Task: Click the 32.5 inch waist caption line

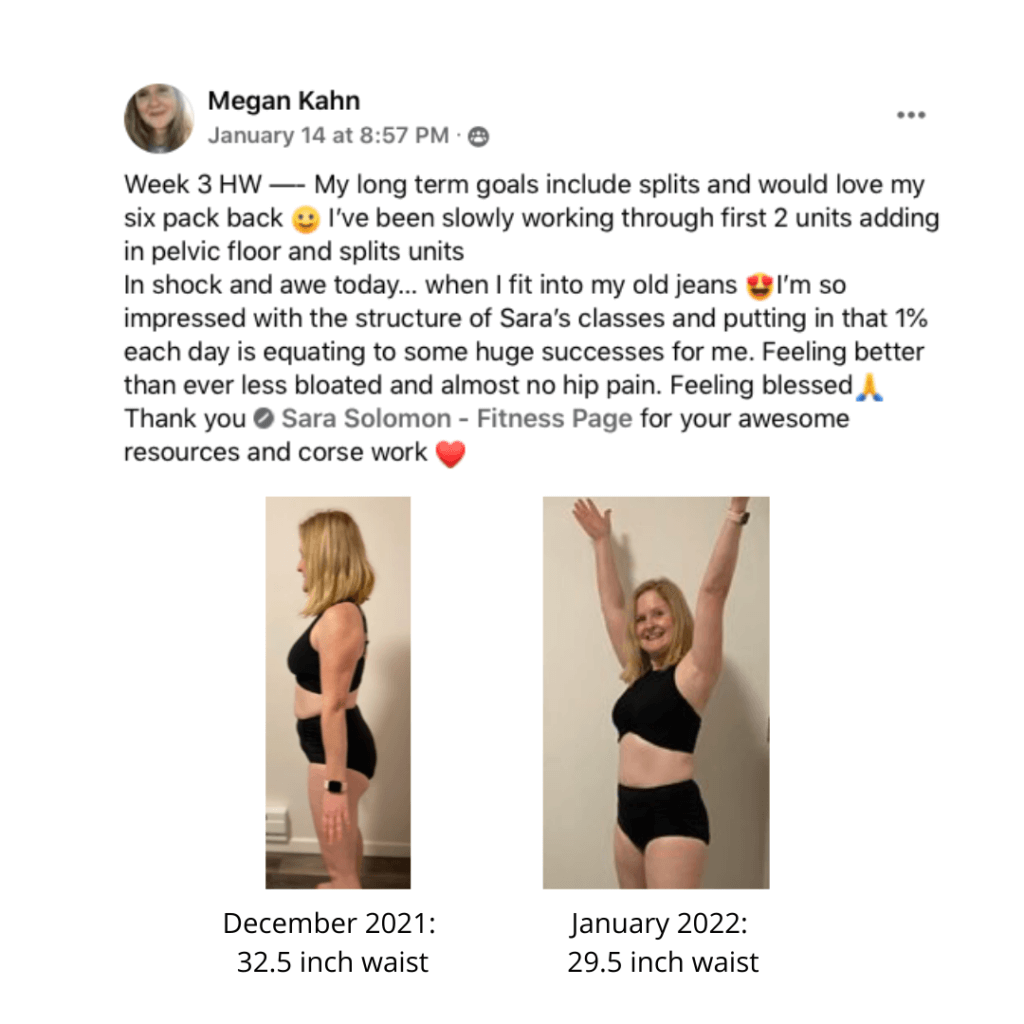Action: 332,962
